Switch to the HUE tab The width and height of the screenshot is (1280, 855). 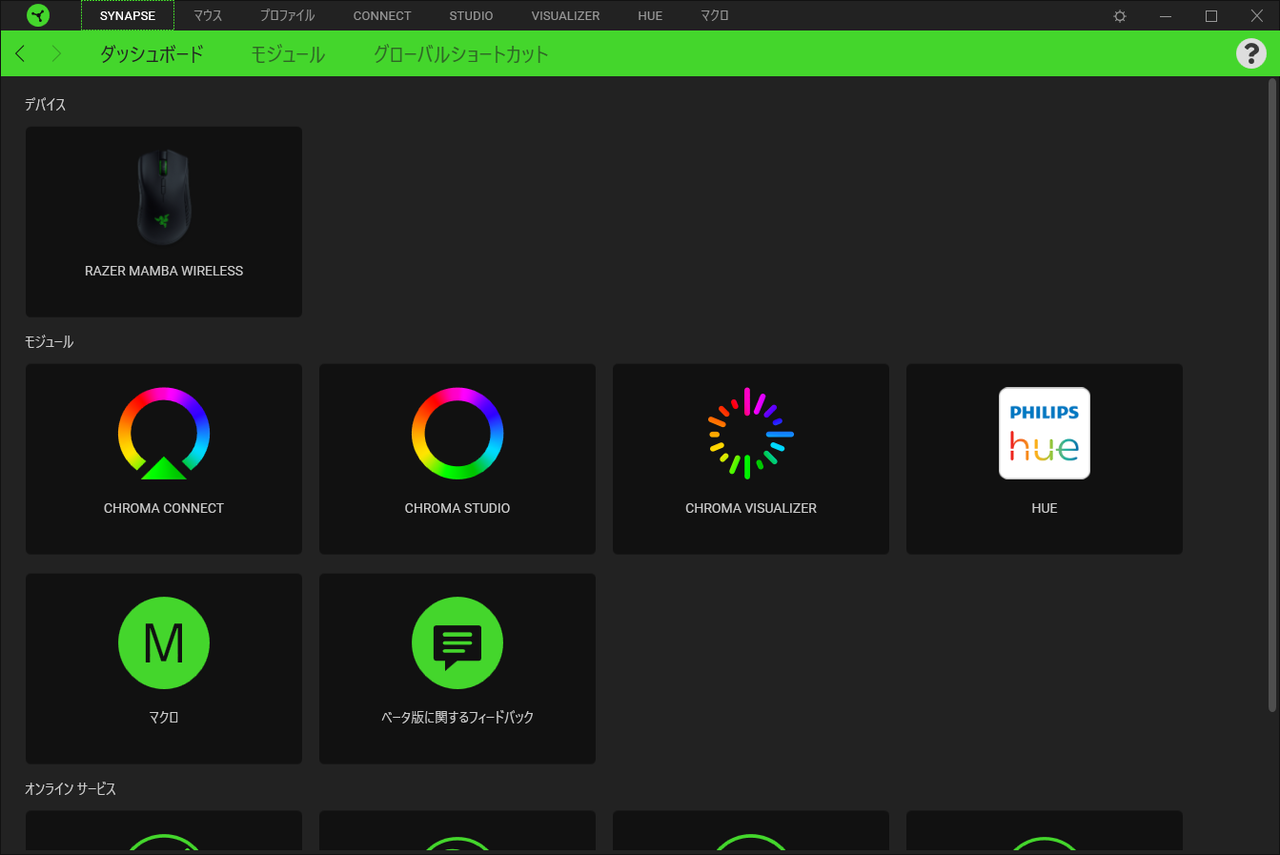tap(650, 16)
